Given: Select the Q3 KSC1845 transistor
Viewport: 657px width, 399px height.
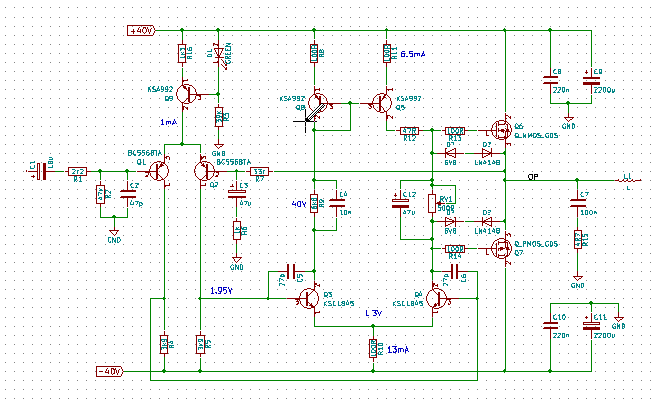Looking at the screenshot, I should coord(309,298).
